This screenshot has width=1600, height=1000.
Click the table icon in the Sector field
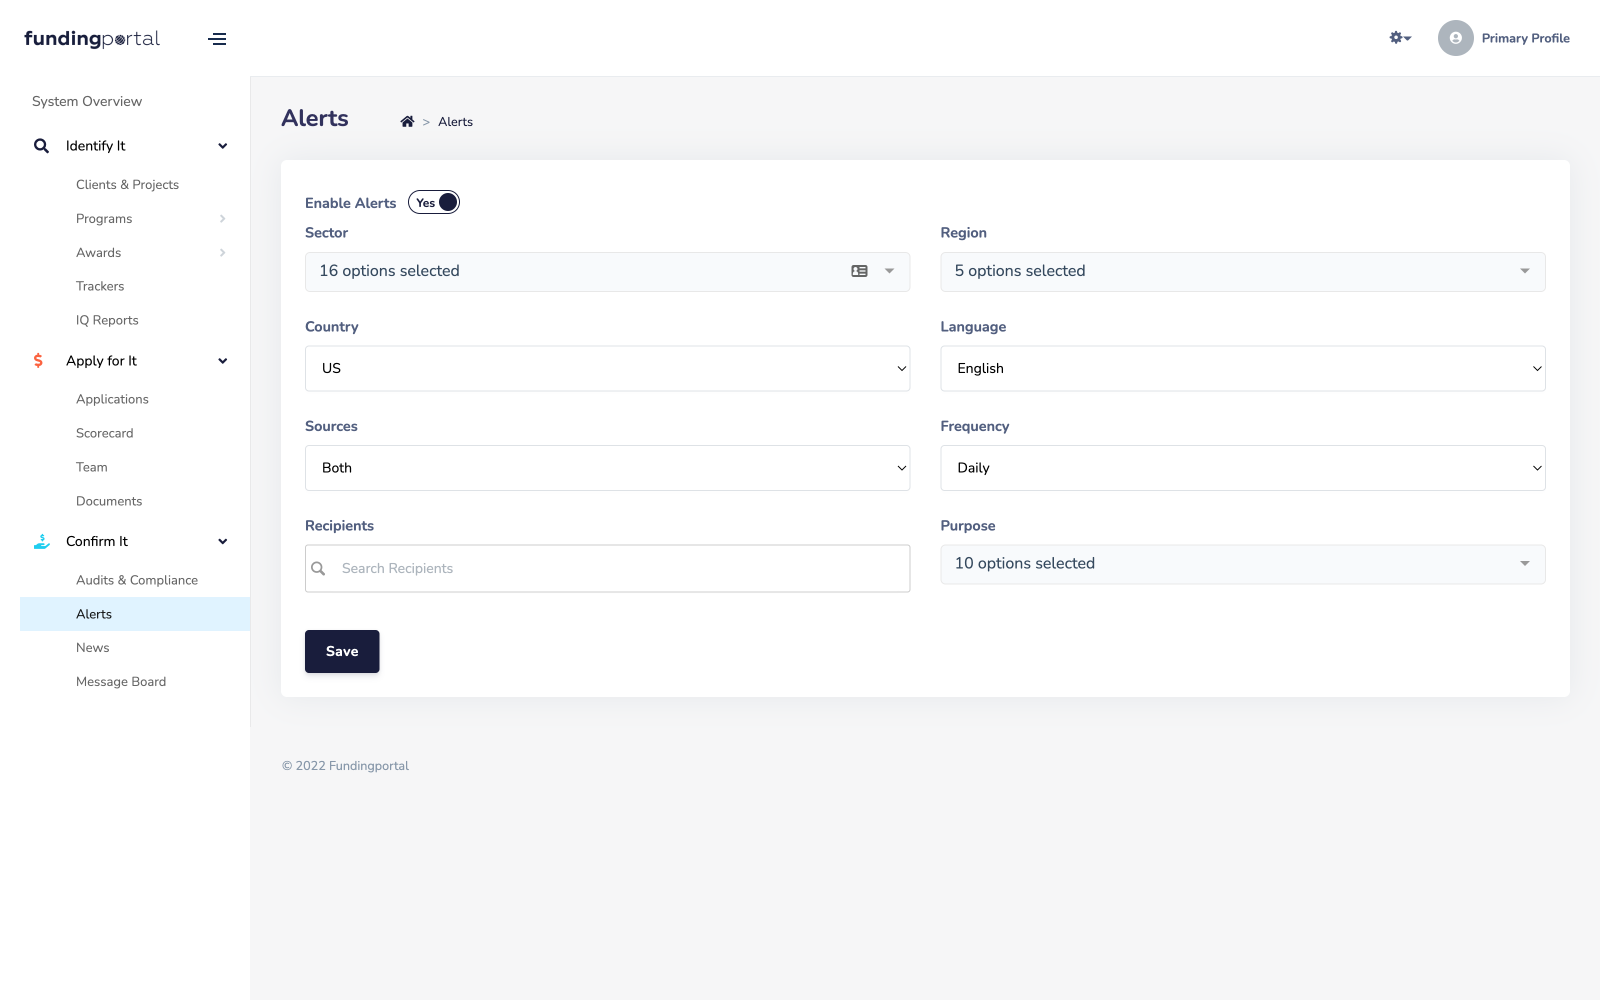pos(860,271)
